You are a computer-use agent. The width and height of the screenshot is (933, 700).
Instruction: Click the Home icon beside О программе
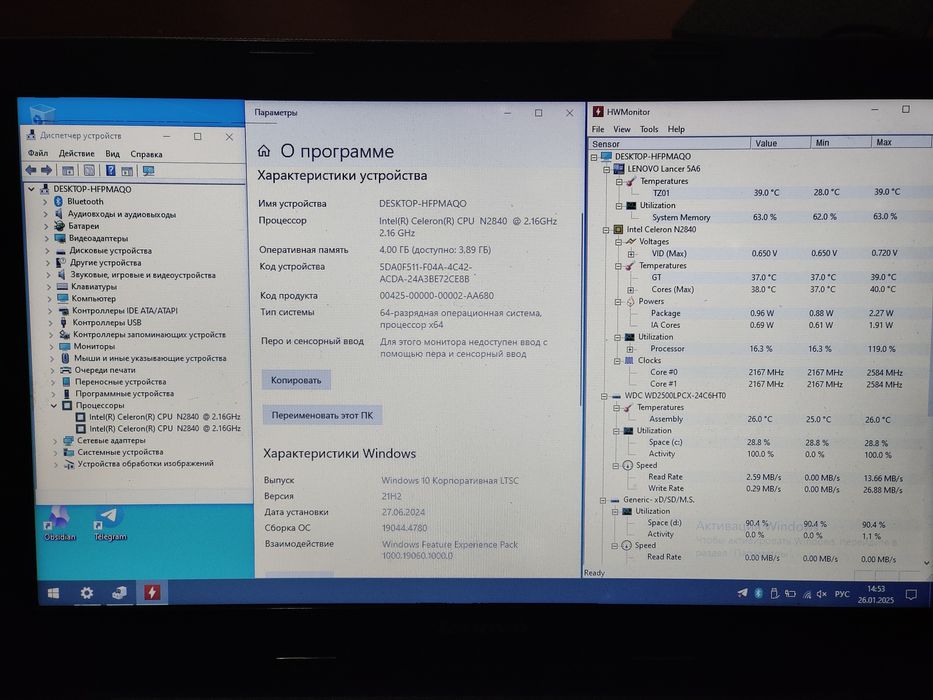pyautogui.click(x=264, y=151)
